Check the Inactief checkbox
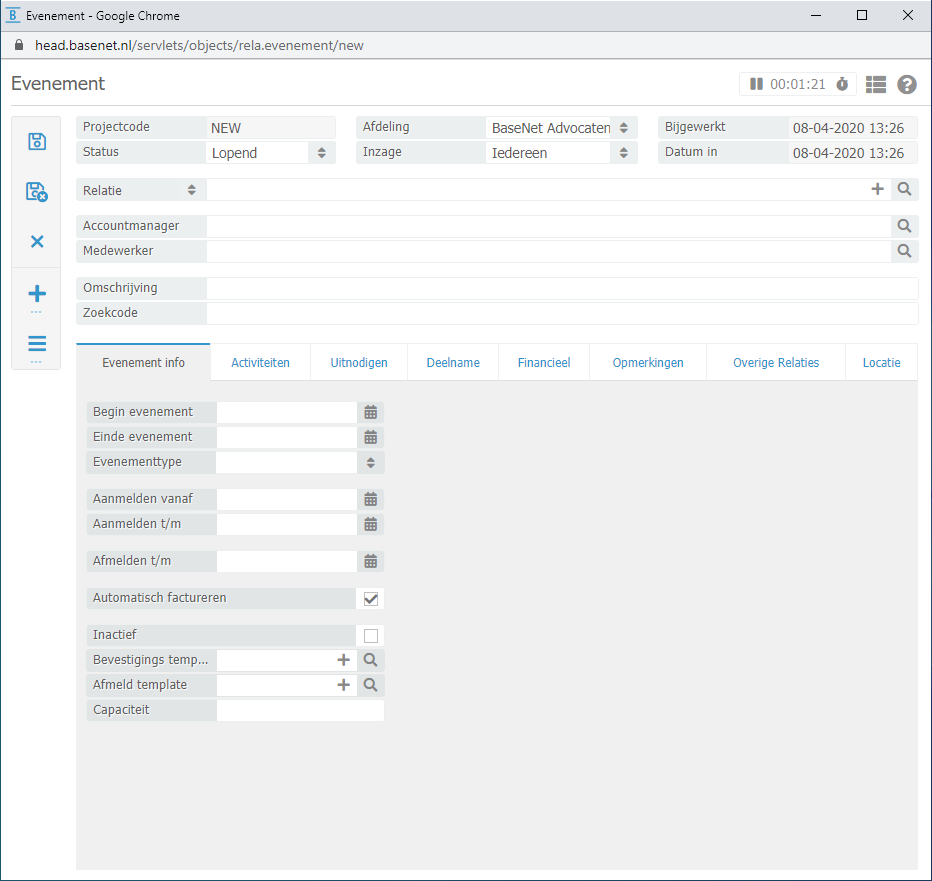 (x=371, y=635)
